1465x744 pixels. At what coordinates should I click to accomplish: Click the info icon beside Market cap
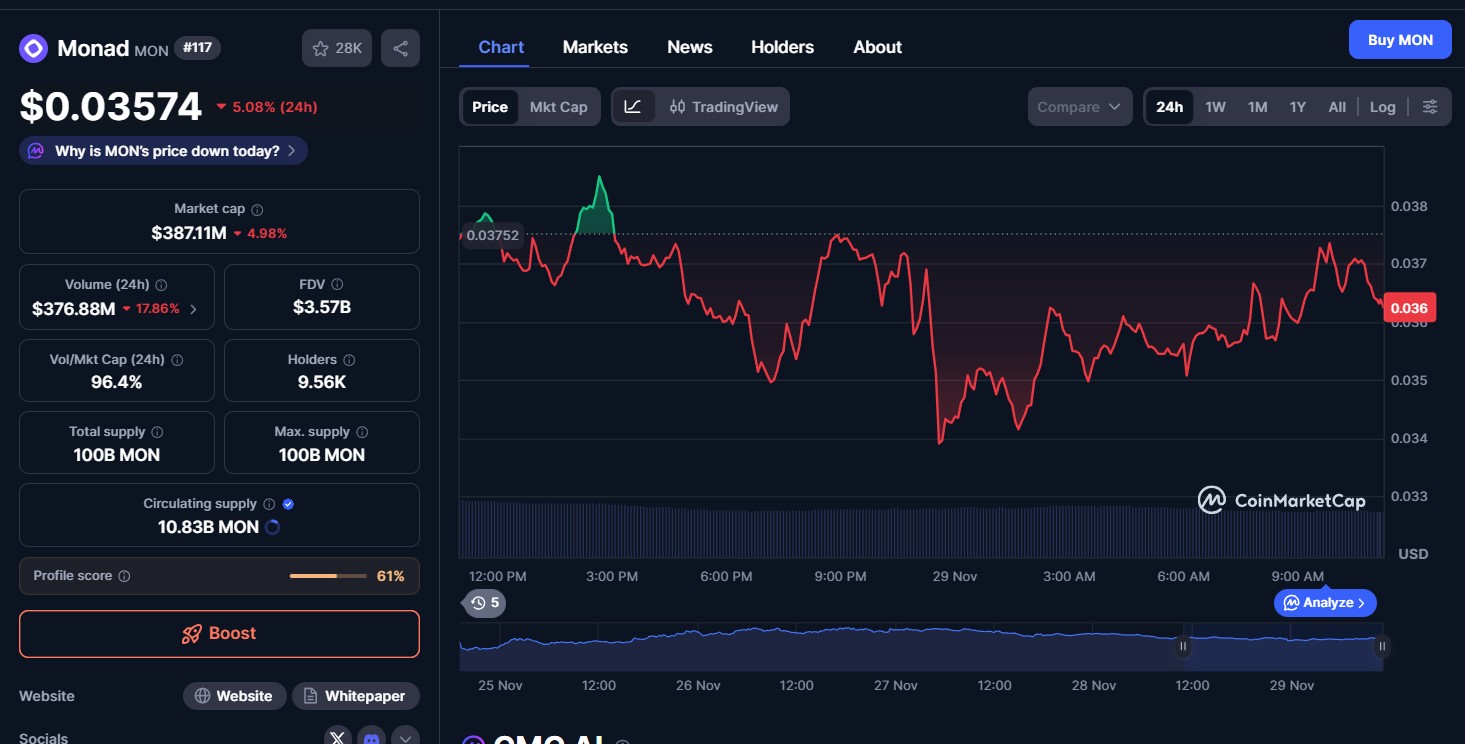[257, 210]
